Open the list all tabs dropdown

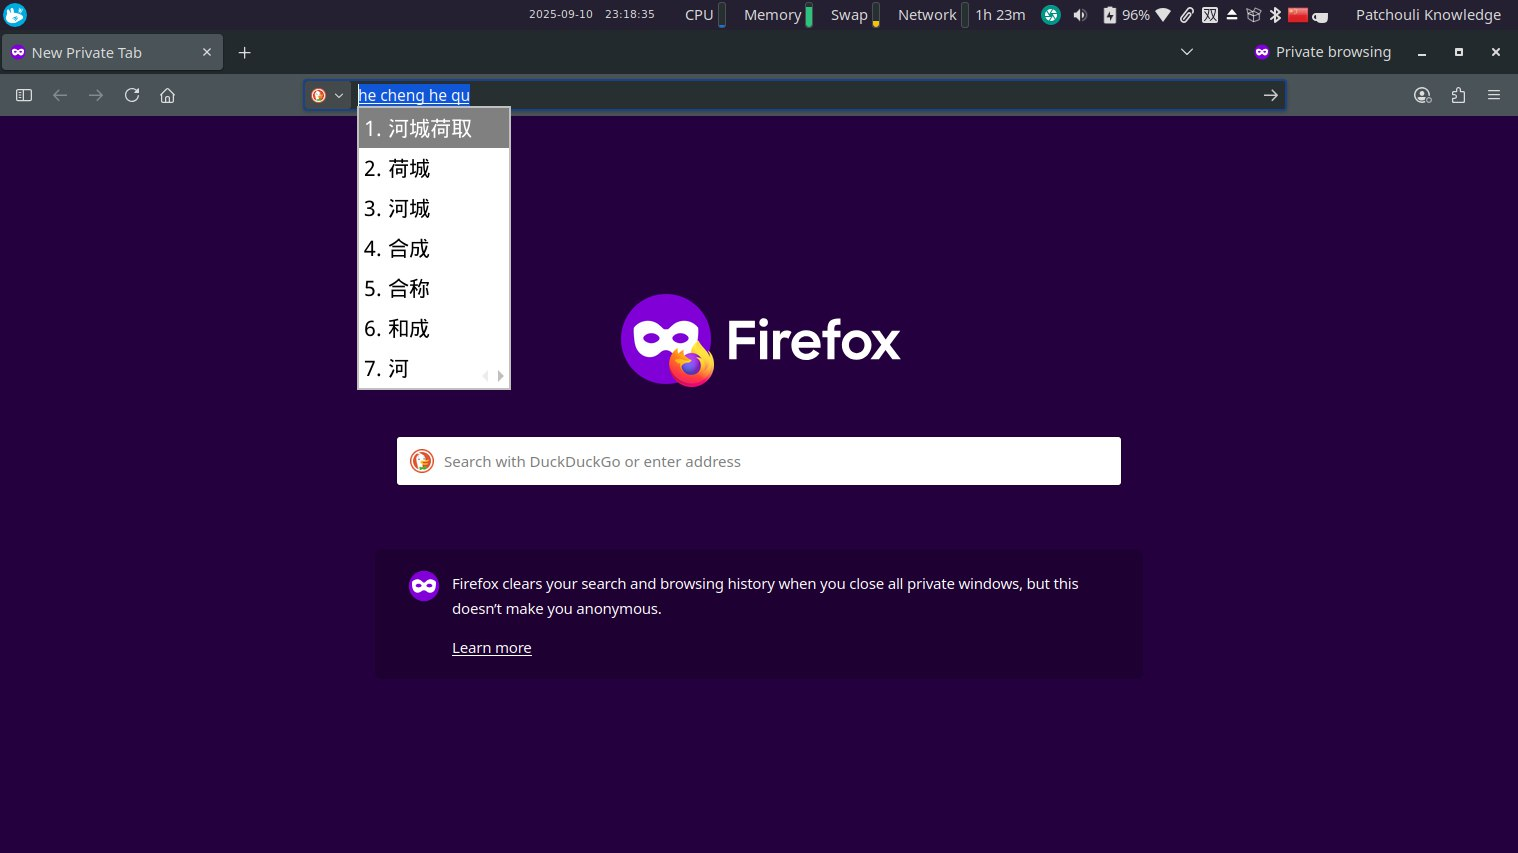pyautogui.click(x=1186, y=52)
